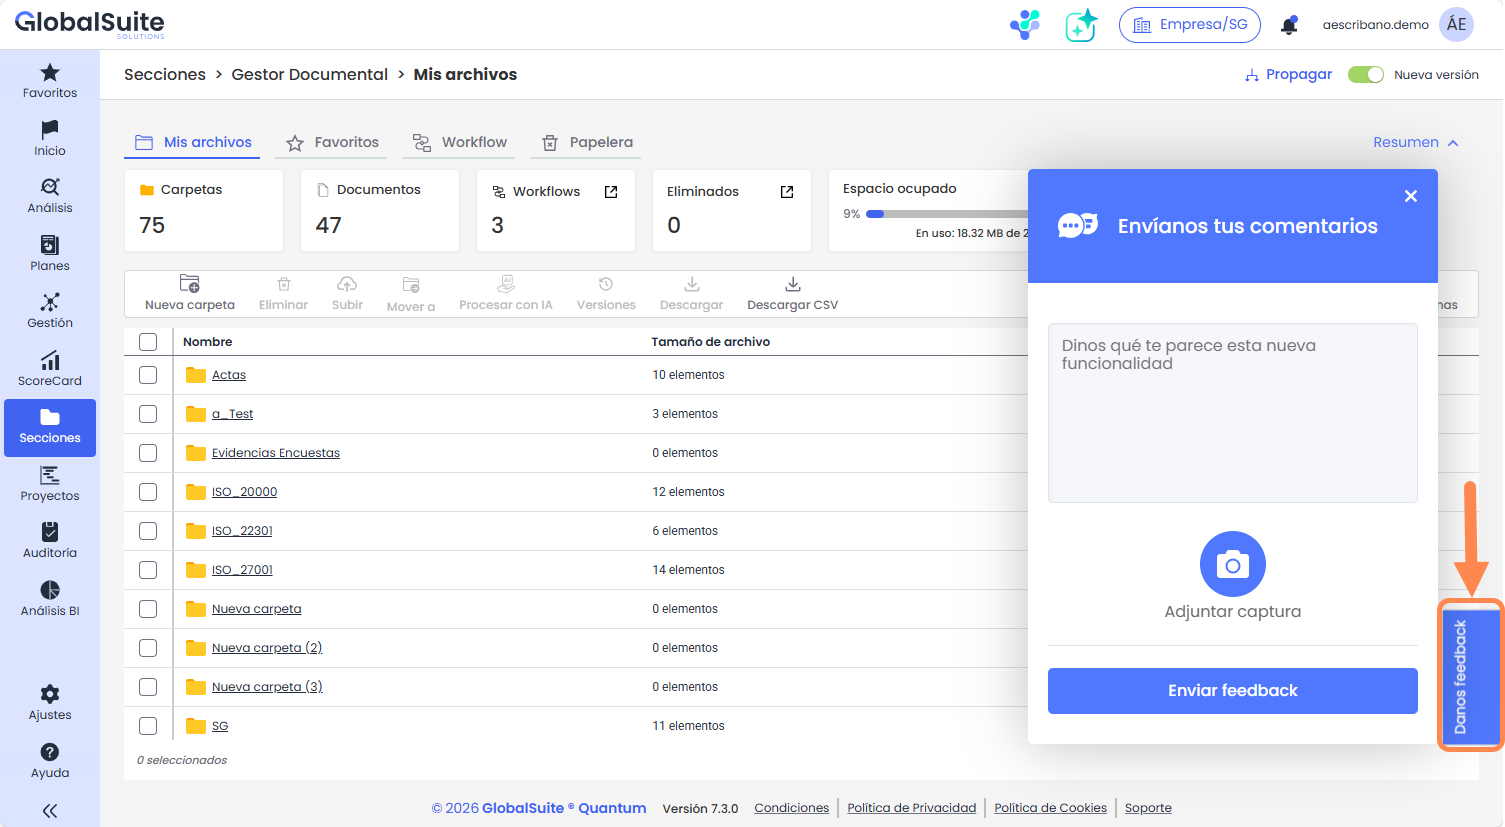The height and width of the screenshot is (827, 1505).
Task: Open Workflows card external link icon
Action: click(x=611, y=192)
